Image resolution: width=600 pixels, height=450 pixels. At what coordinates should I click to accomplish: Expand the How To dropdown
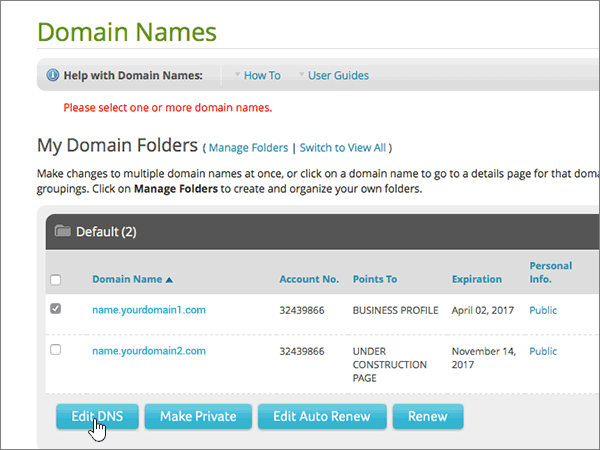pos(258,75)
